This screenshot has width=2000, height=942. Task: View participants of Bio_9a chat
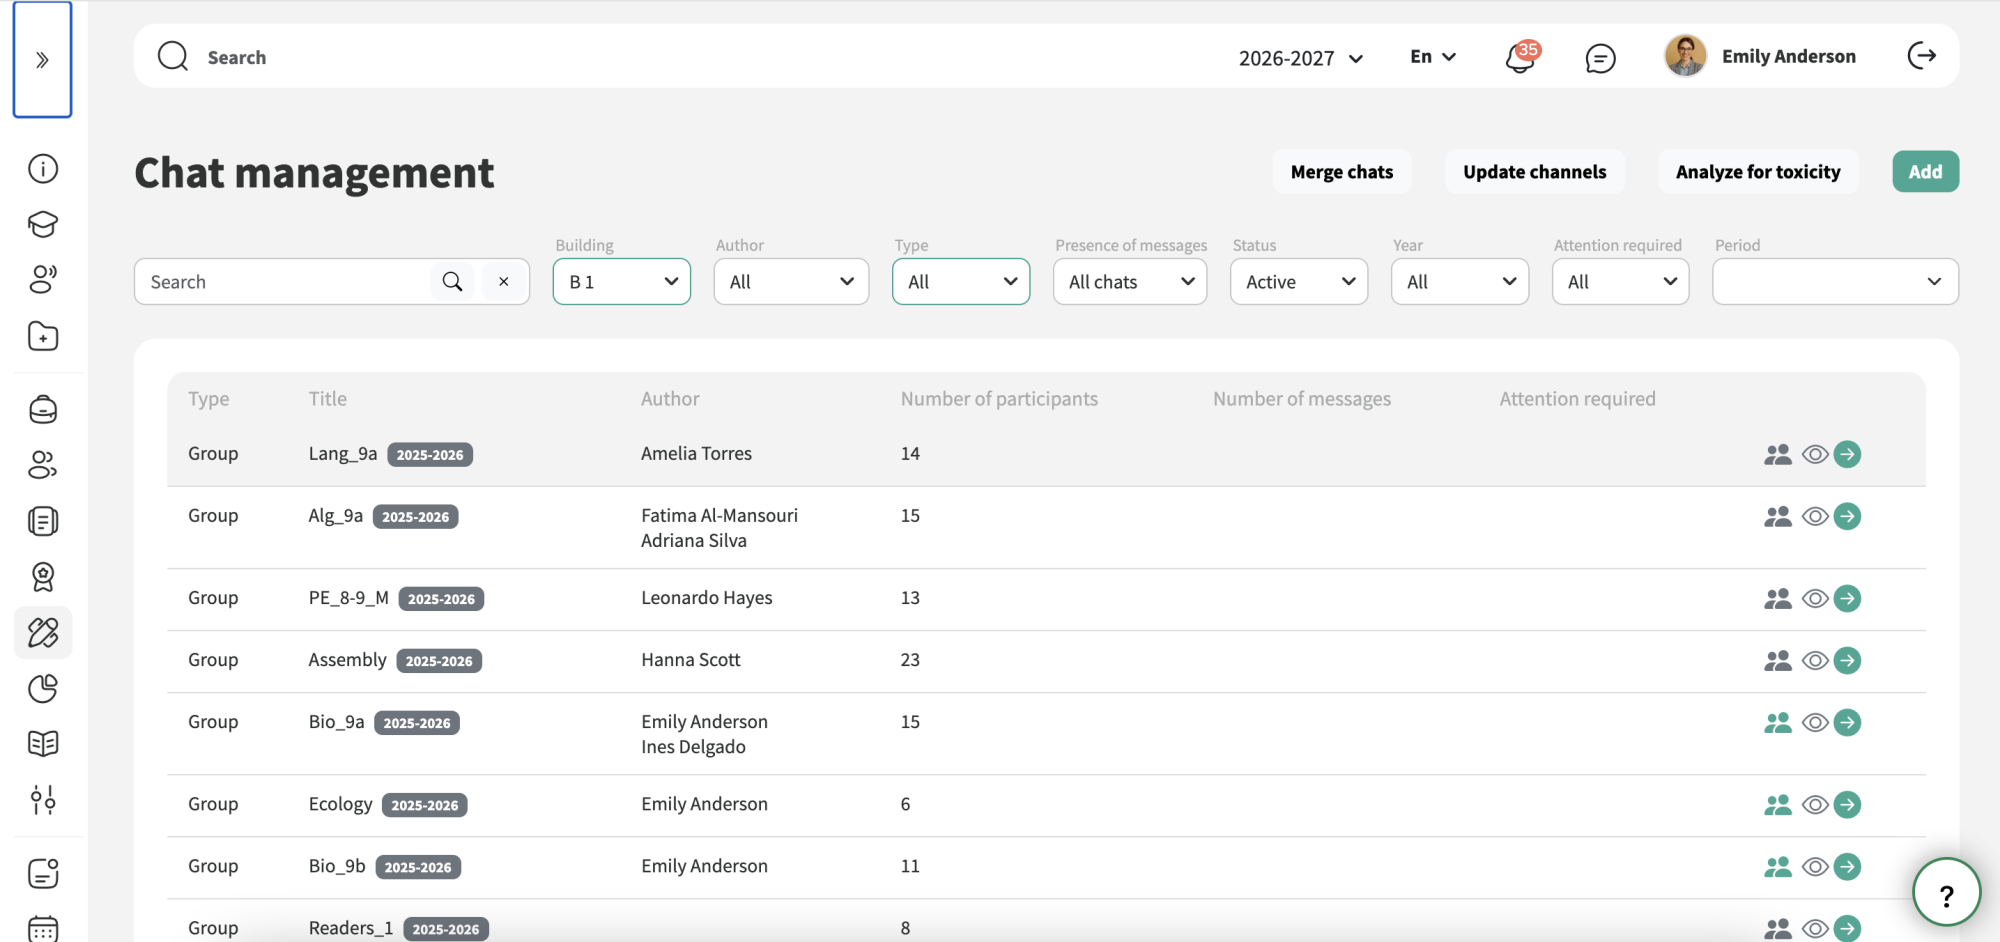pos(1777,722)
